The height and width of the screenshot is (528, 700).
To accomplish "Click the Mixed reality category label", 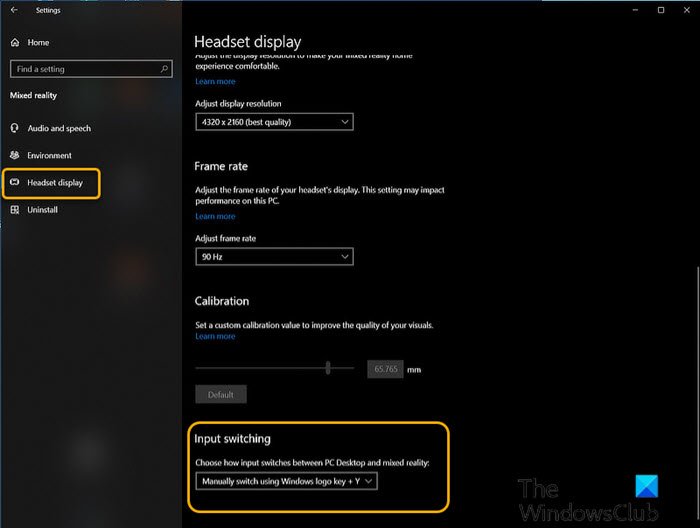I will click(33, 95).
